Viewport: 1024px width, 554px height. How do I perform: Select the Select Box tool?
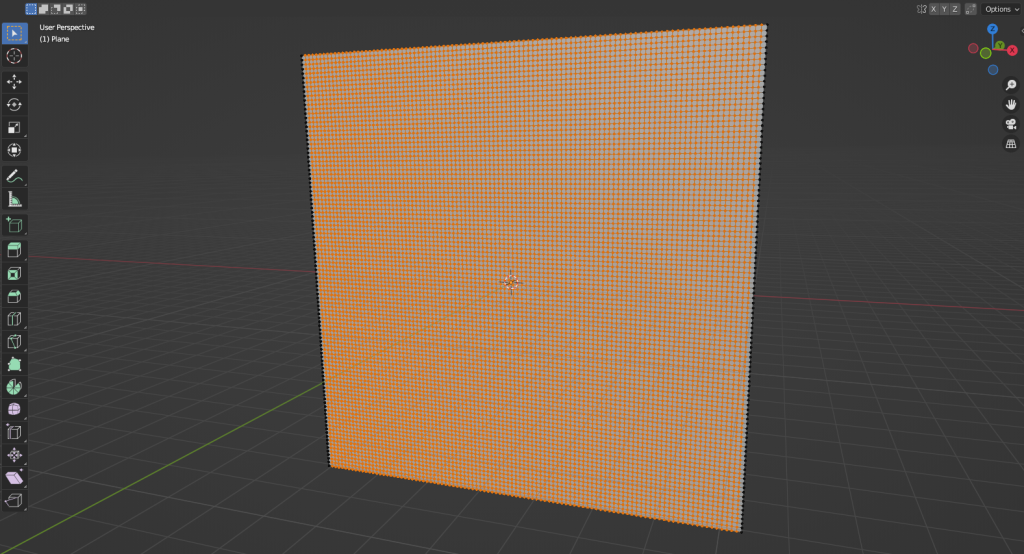click(14, 33)
